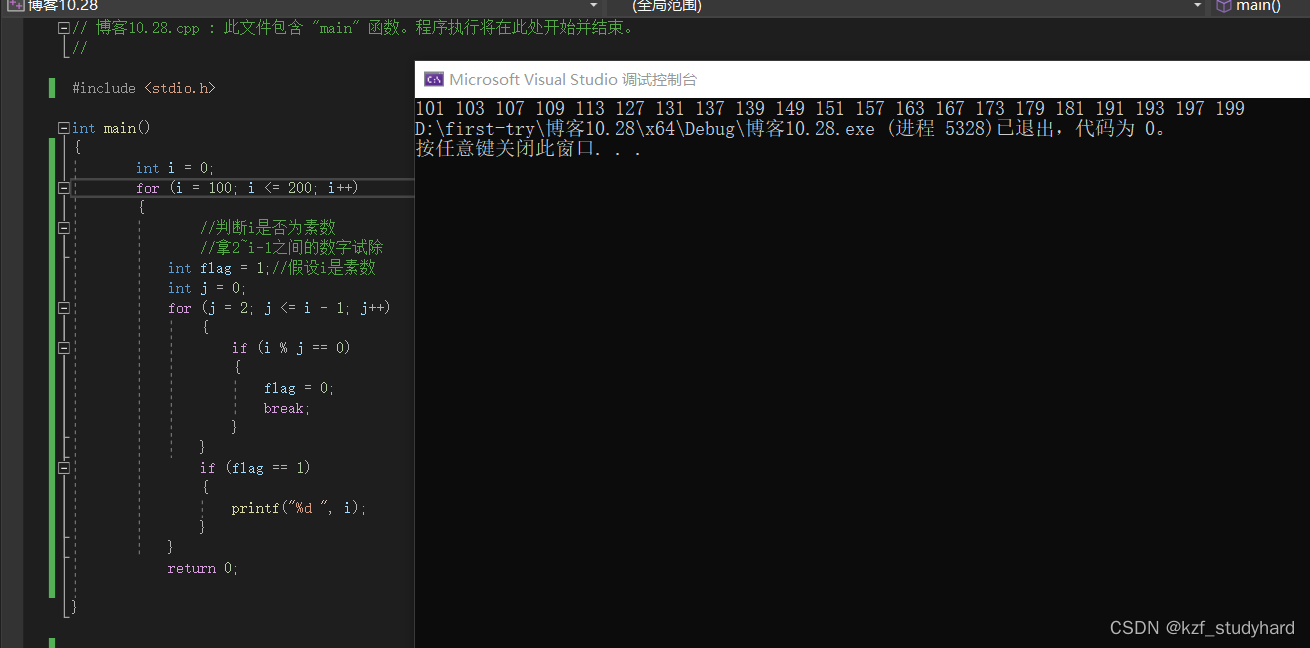1310x648 pixels.
Task: Collapse the //判断i是否为素数 comment block
Action: 64,228
